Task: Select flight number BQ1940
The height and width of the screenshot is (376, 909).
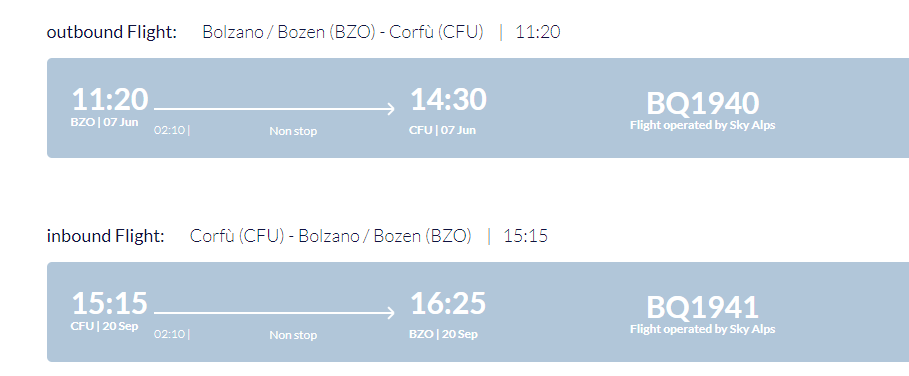Action: pos(703,104)
